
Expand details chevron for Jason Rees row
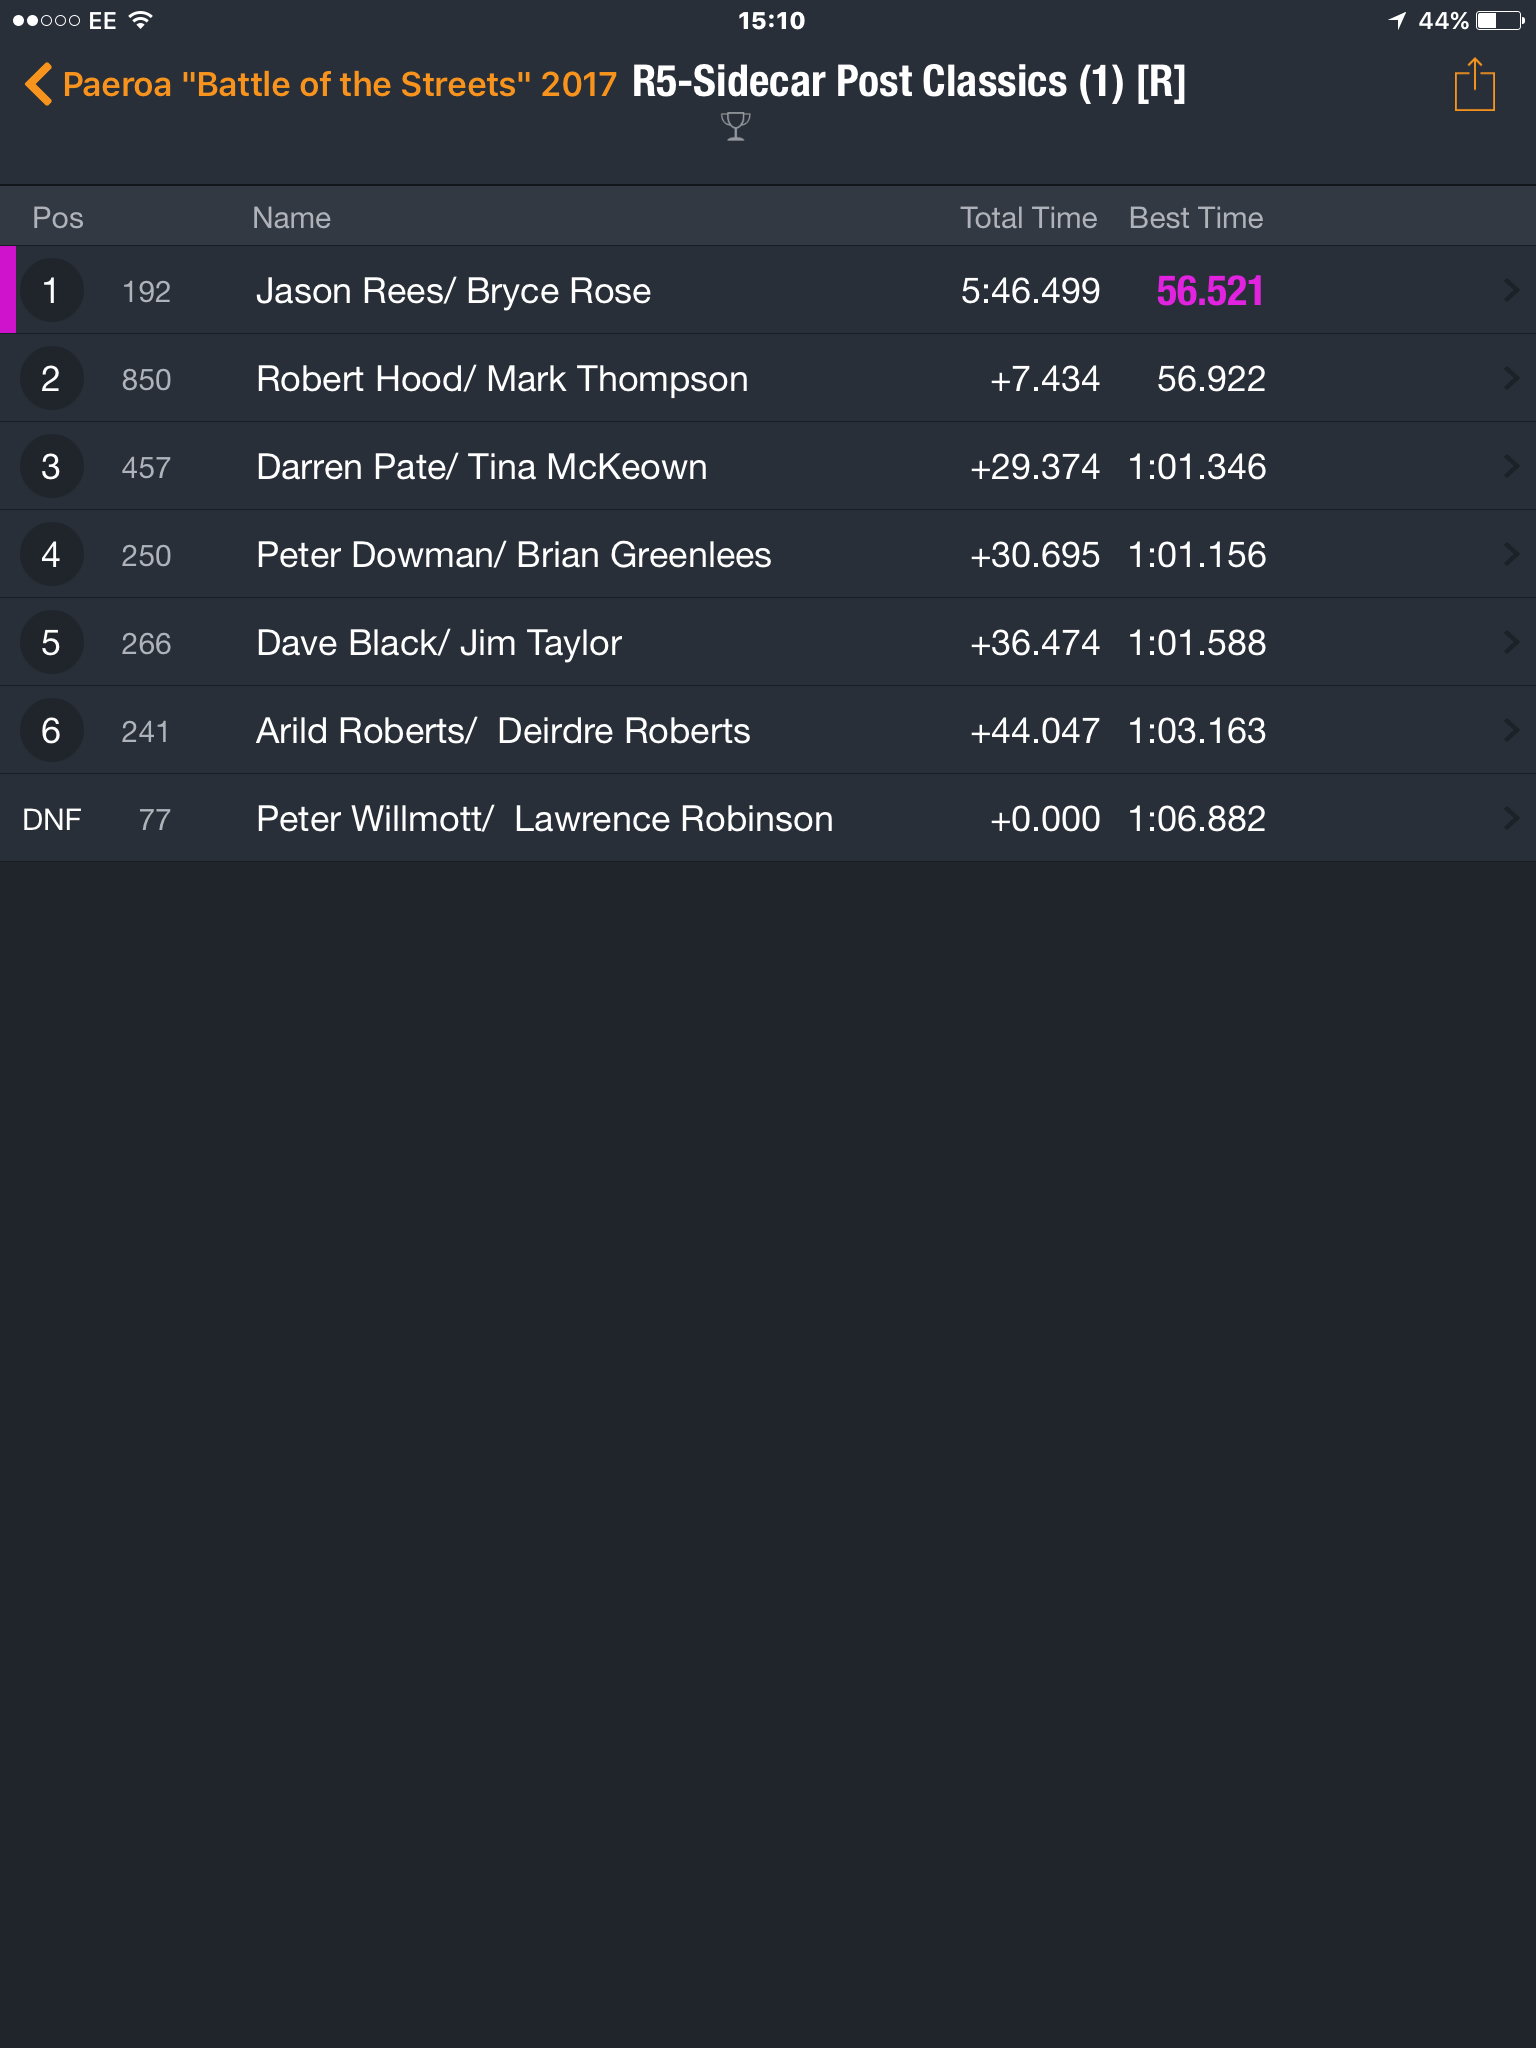1511,291
